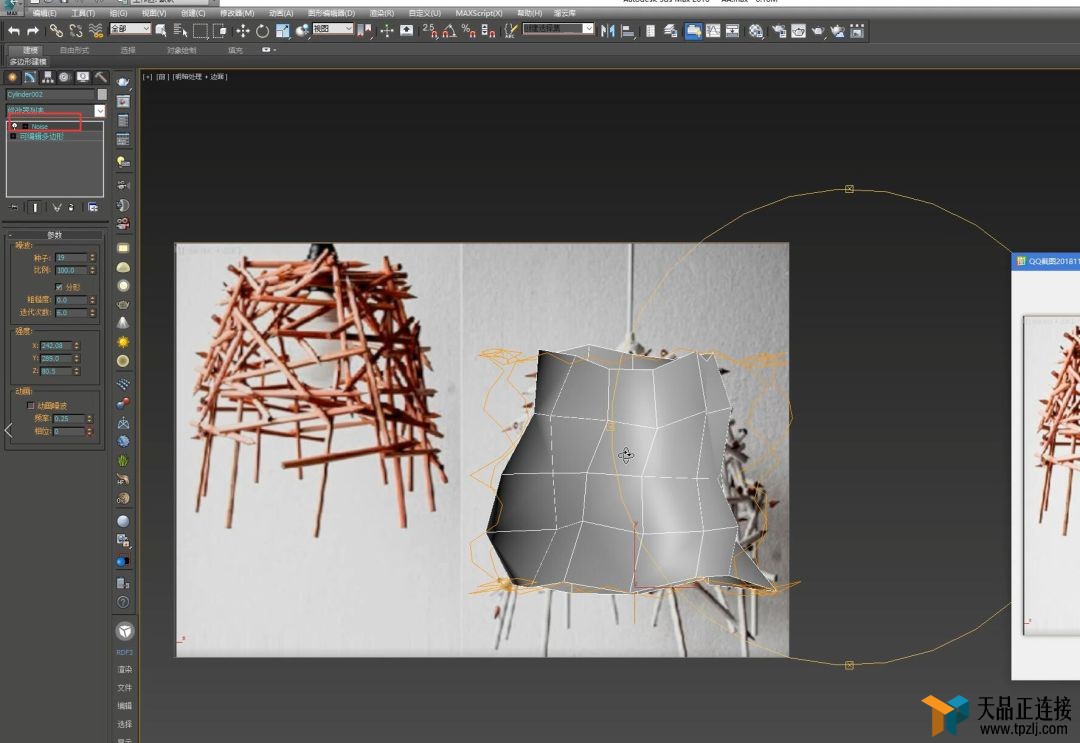The height and width of the screenshot is (743, 1080).
Task: Switch to the Motion command panel tab
Action: click(x=65, y=77)
